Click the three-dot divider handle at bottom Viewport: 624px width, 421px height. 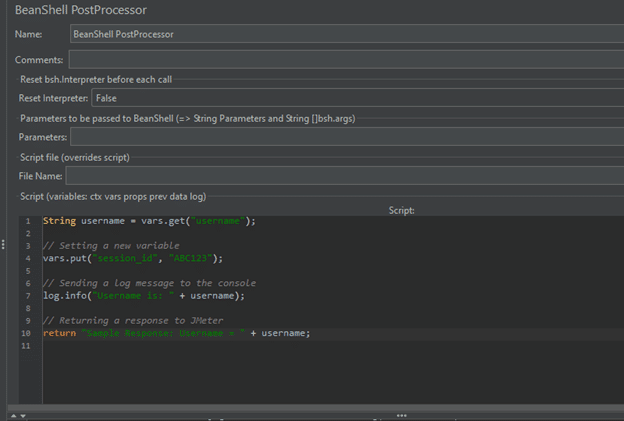(x=402, y=415)
